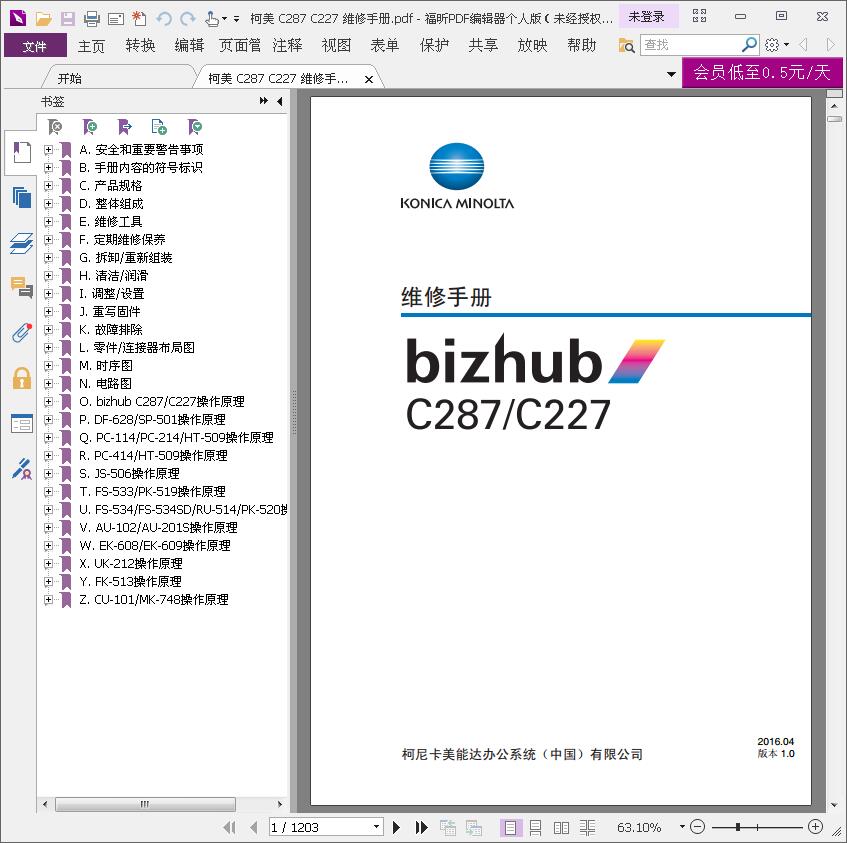Image resolution: width=847 pixels, height=843 pixels.
Task: Open the 保护 ribbon tab
Action: (434, 45)
